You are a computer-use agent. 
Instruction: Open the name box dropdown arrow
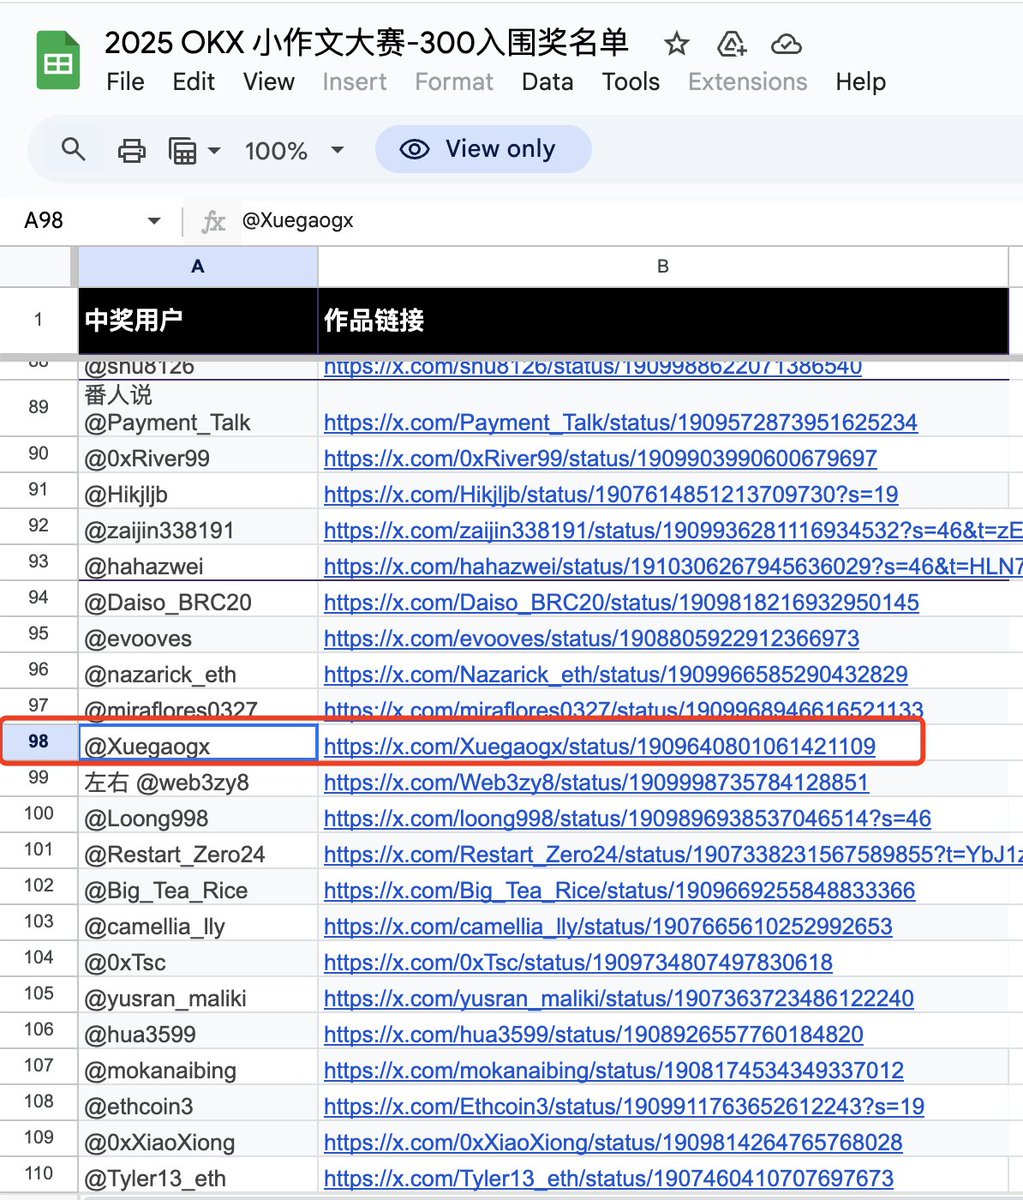tap(154, 221)
